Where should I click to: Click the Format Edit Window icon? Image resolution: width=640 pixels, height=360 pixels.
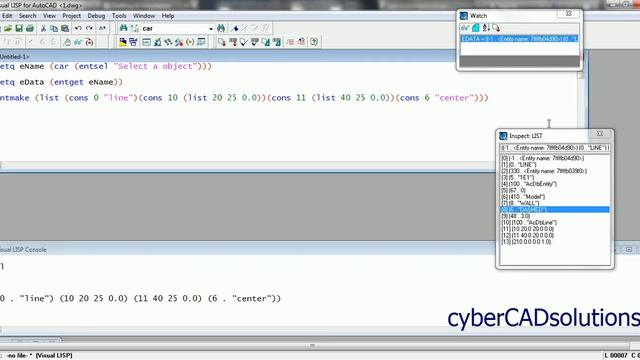265,42
